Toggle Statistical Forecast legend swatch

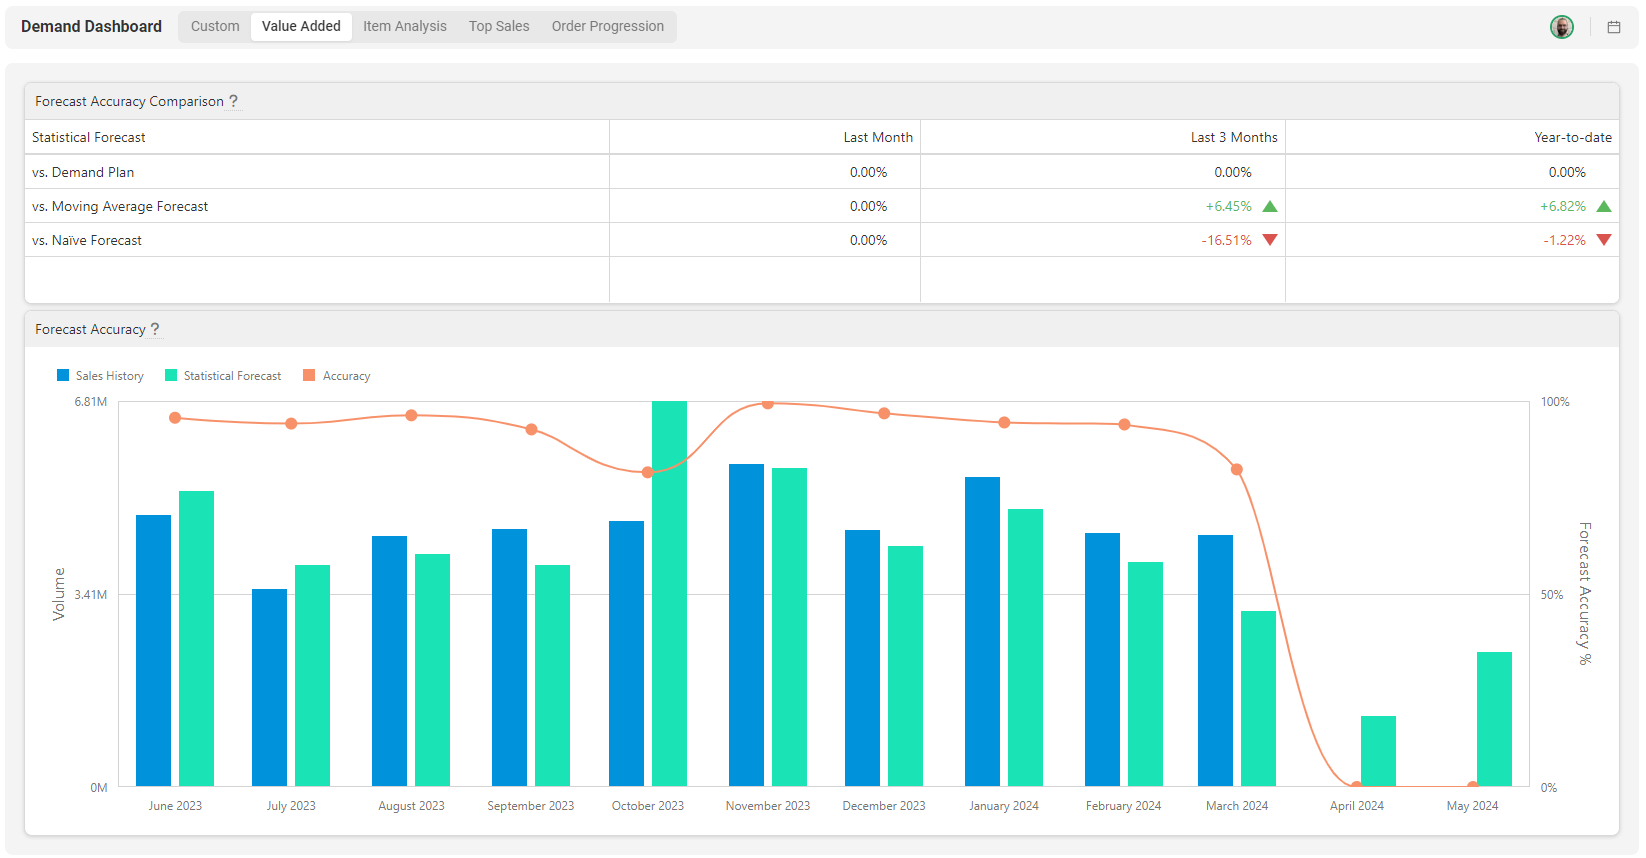(x=171, y=375)
